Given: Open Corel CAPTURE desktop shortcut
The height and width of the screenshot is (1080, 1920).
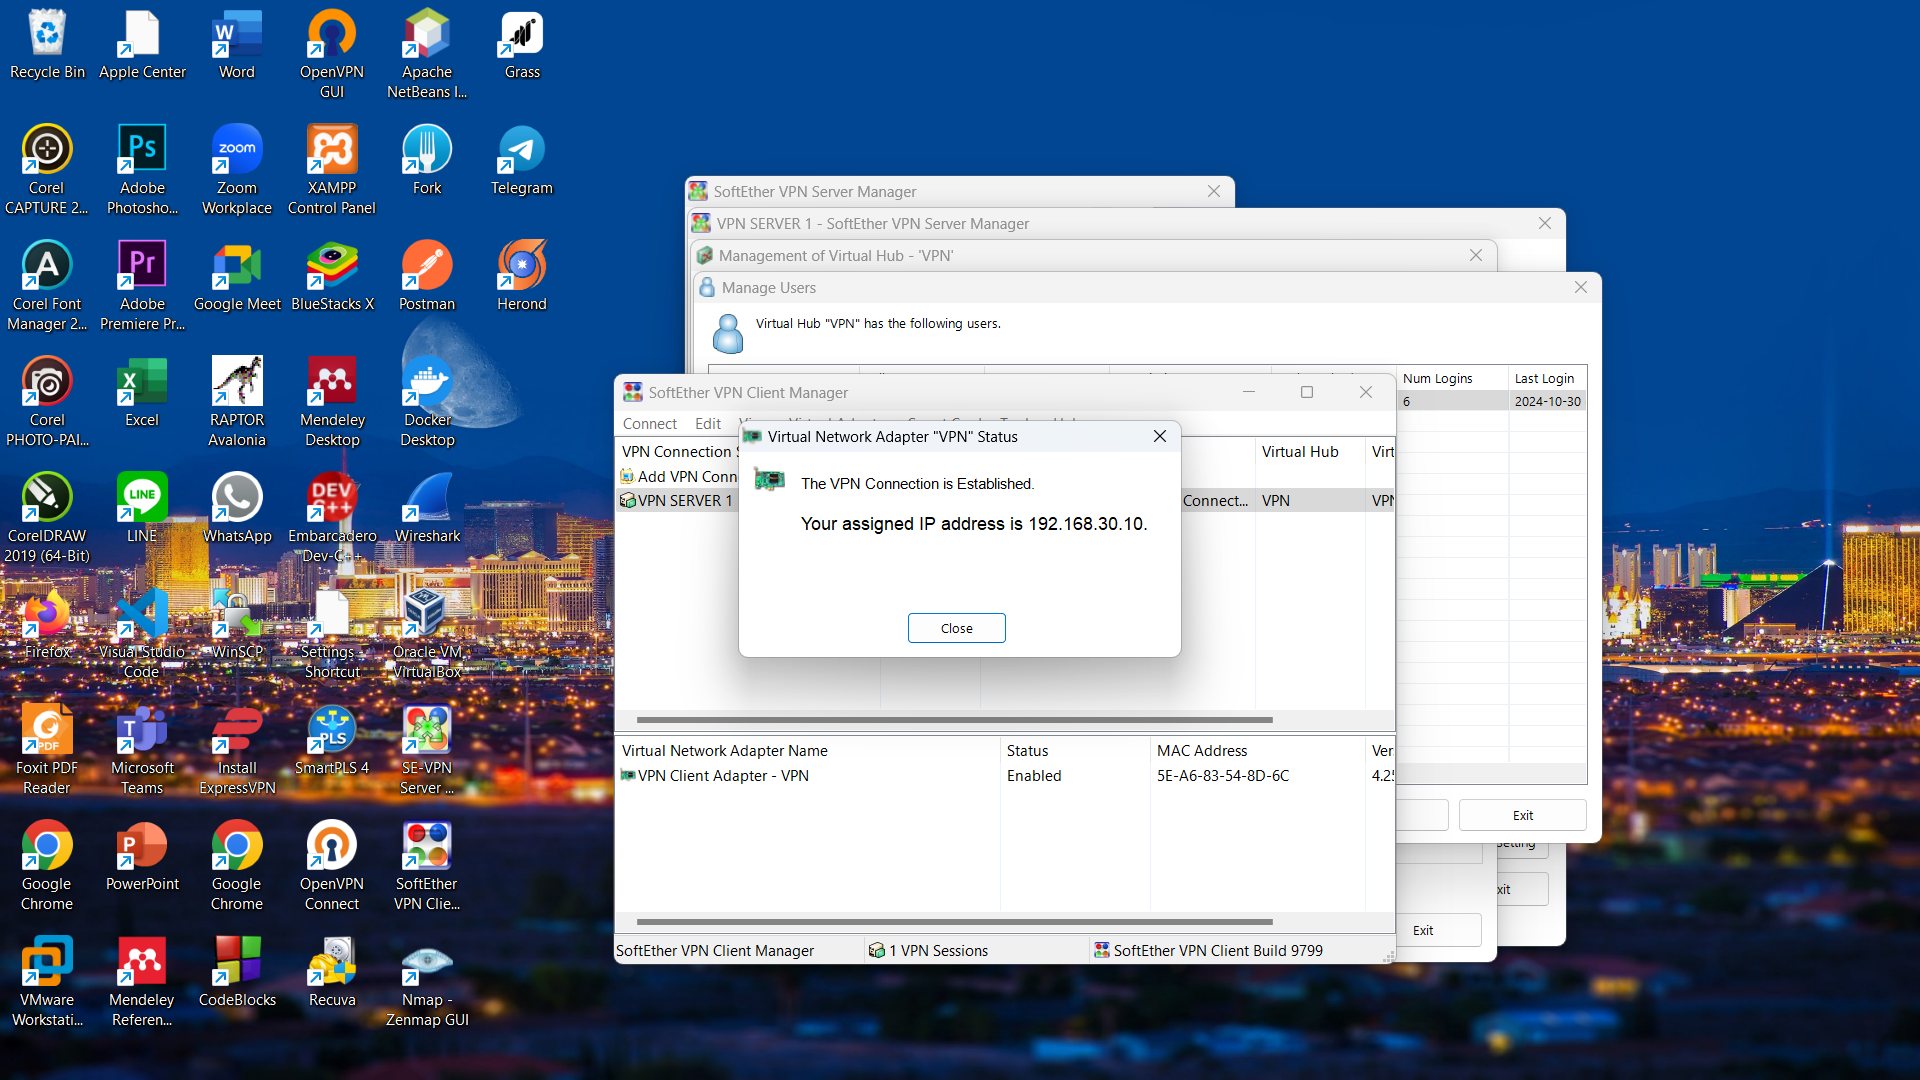Looking at the screenshot, I should pos(47,170).
